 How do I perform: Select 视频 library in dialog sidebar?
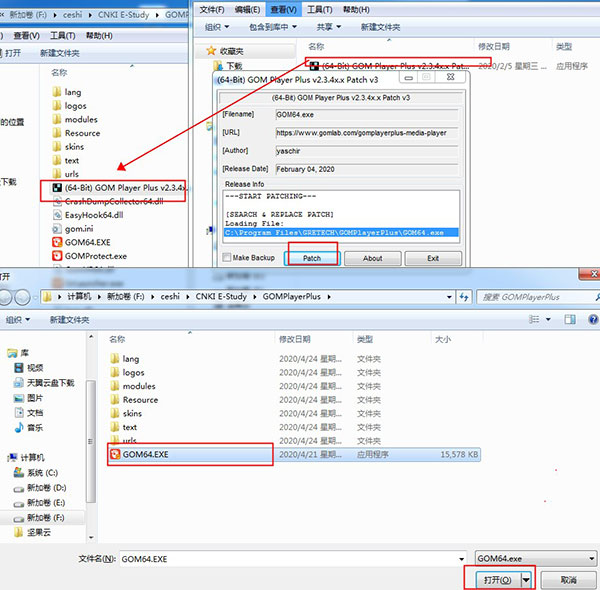click(x=29, y=368)
